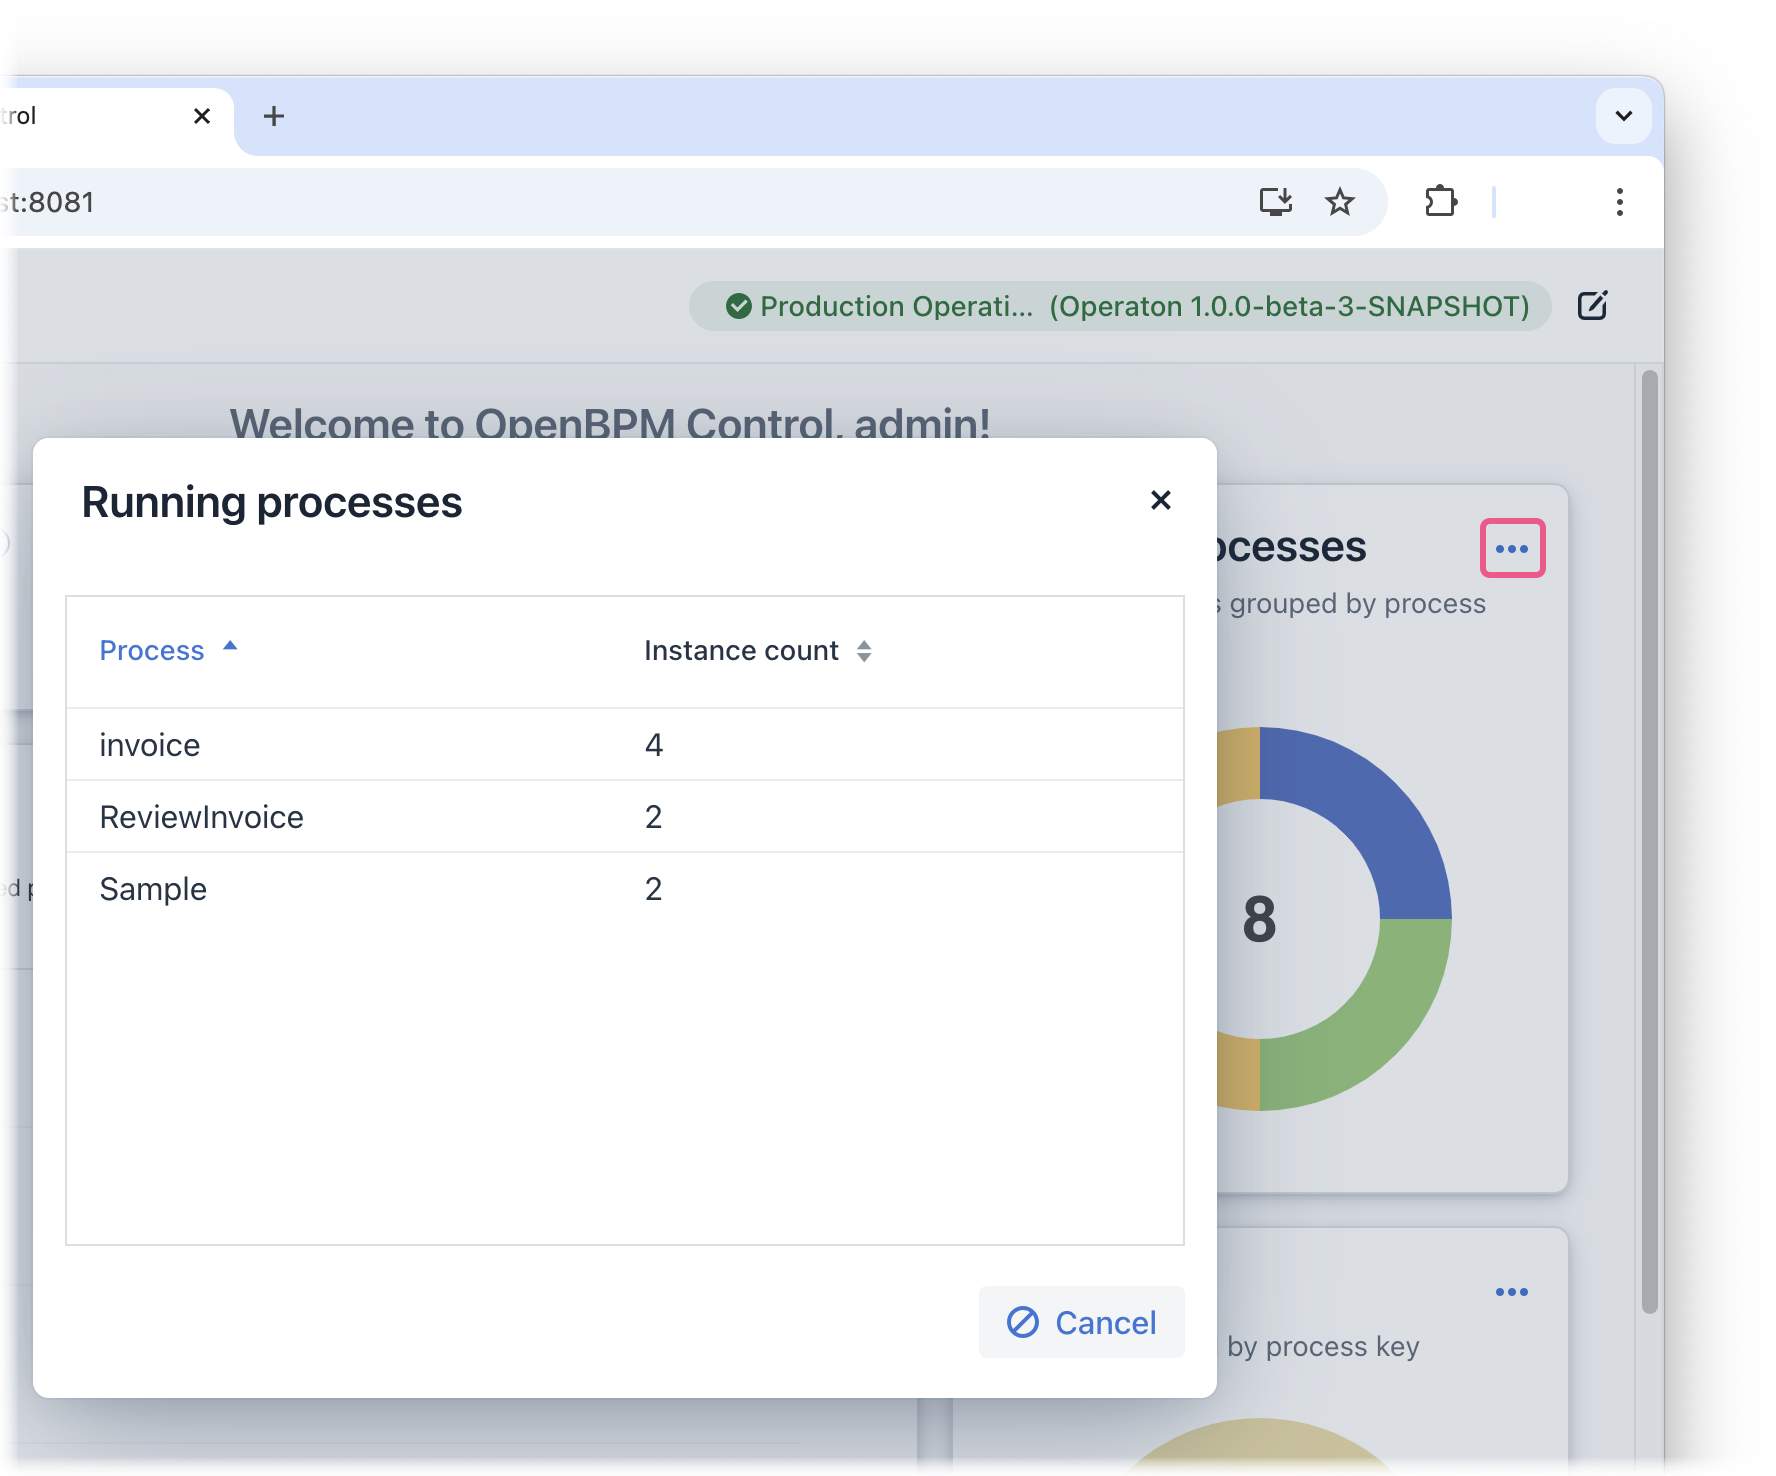Click instance count 4 for invoice
Viewport: 1776px width, 1476px height.
pos(654,745)
